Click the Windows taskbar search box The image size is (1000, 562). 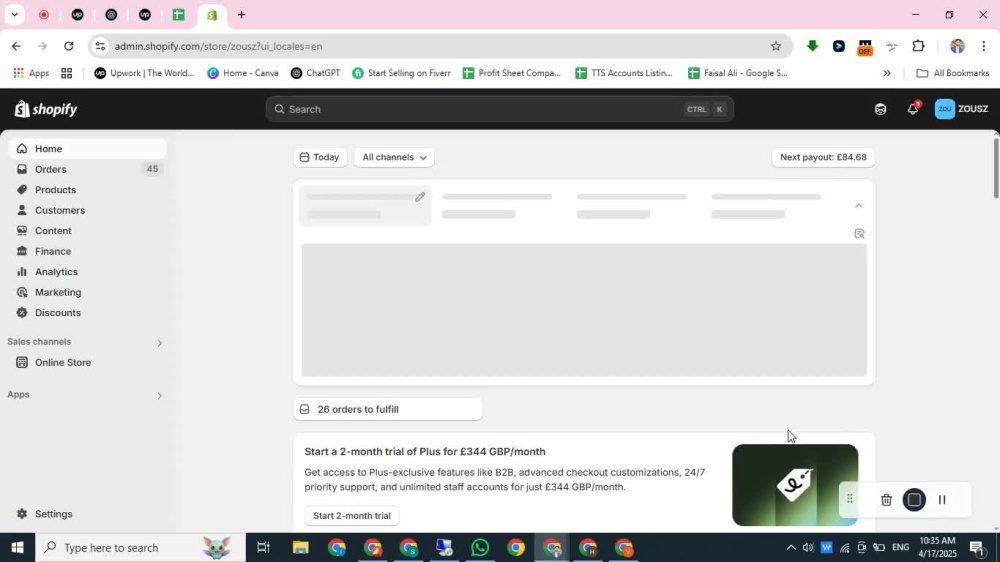click(x=140, y=547)
